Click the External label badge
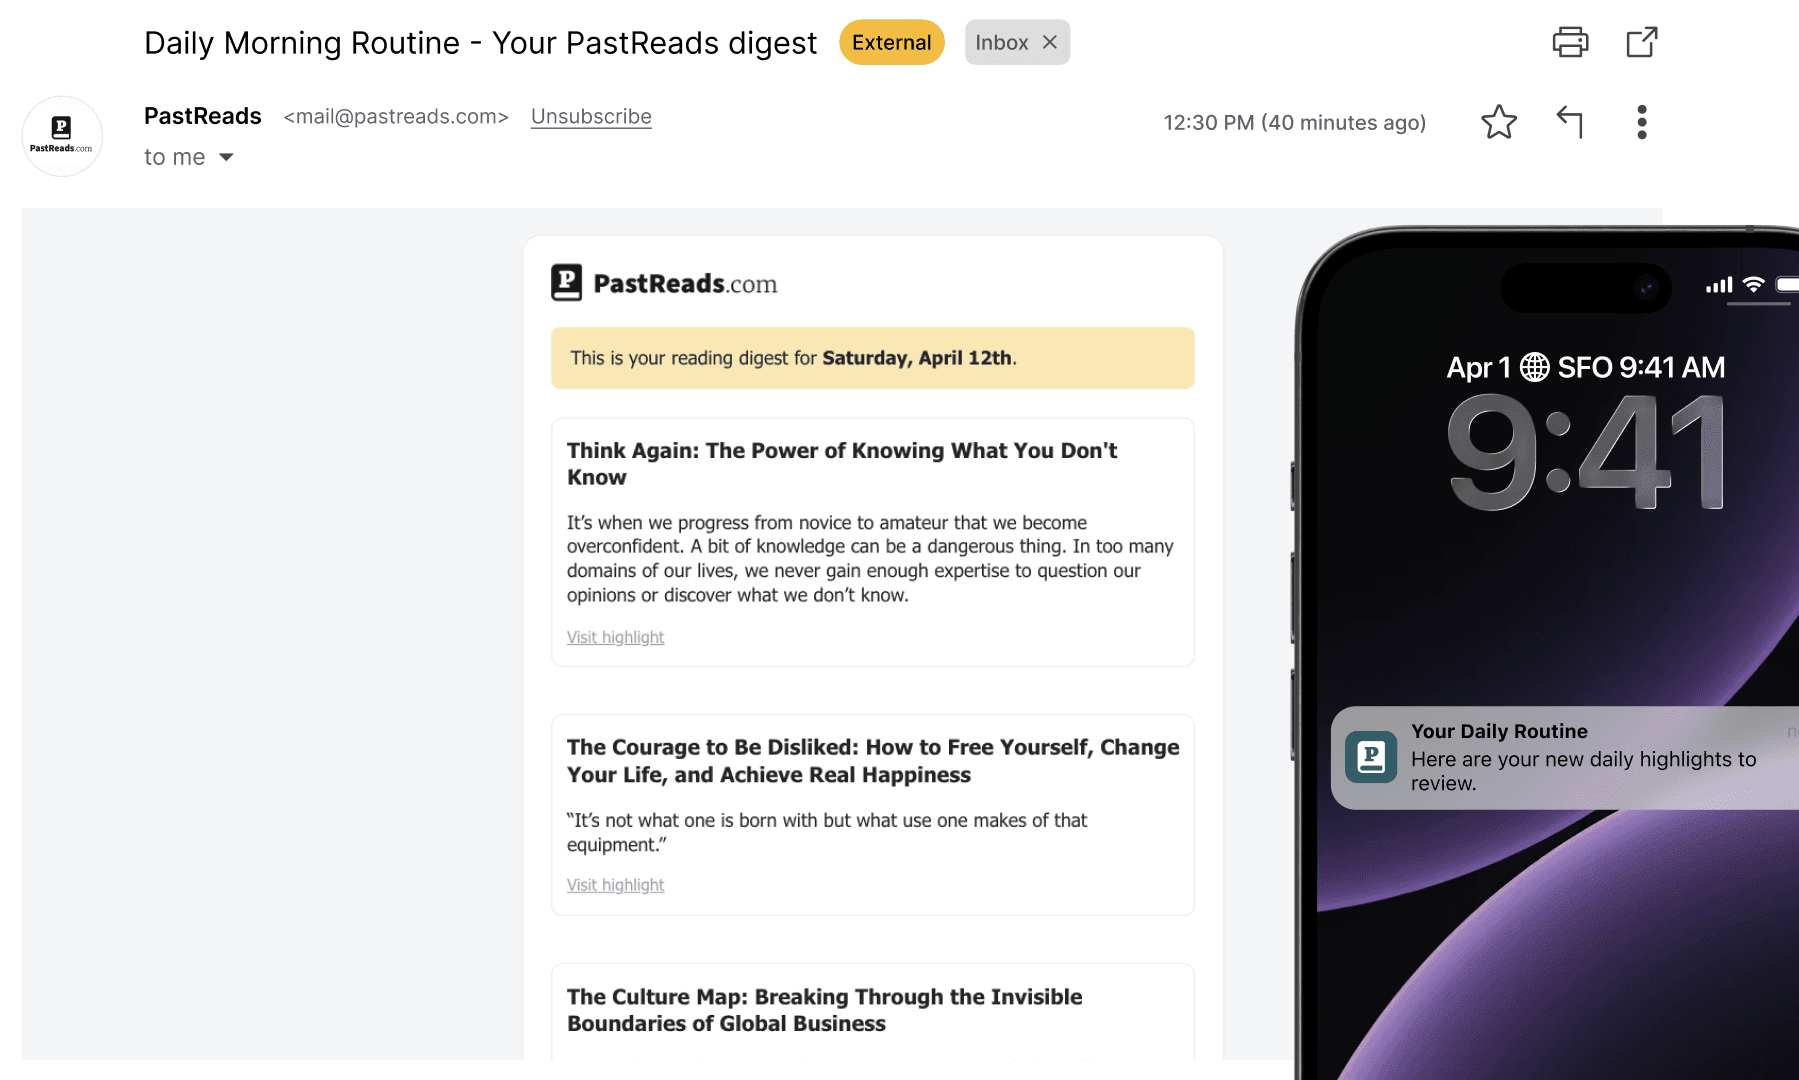 892,42
